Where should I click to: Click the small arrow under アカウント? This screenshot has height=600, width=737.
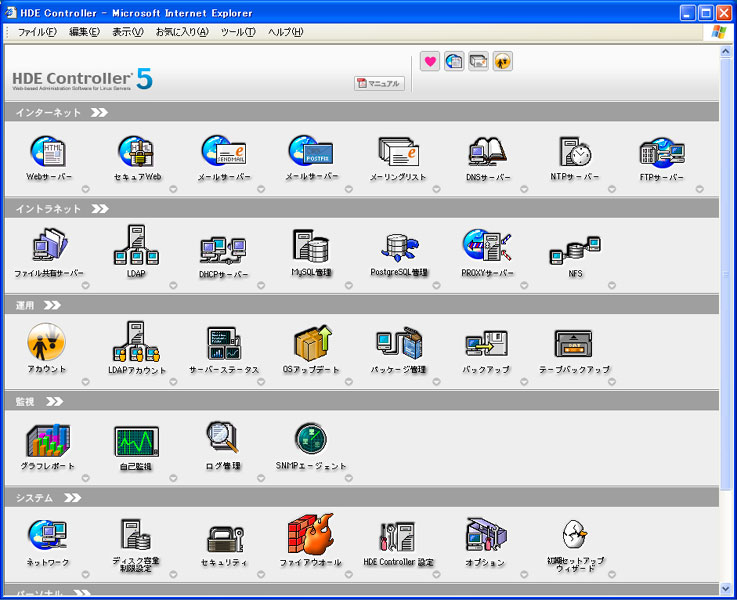[86, 382]
